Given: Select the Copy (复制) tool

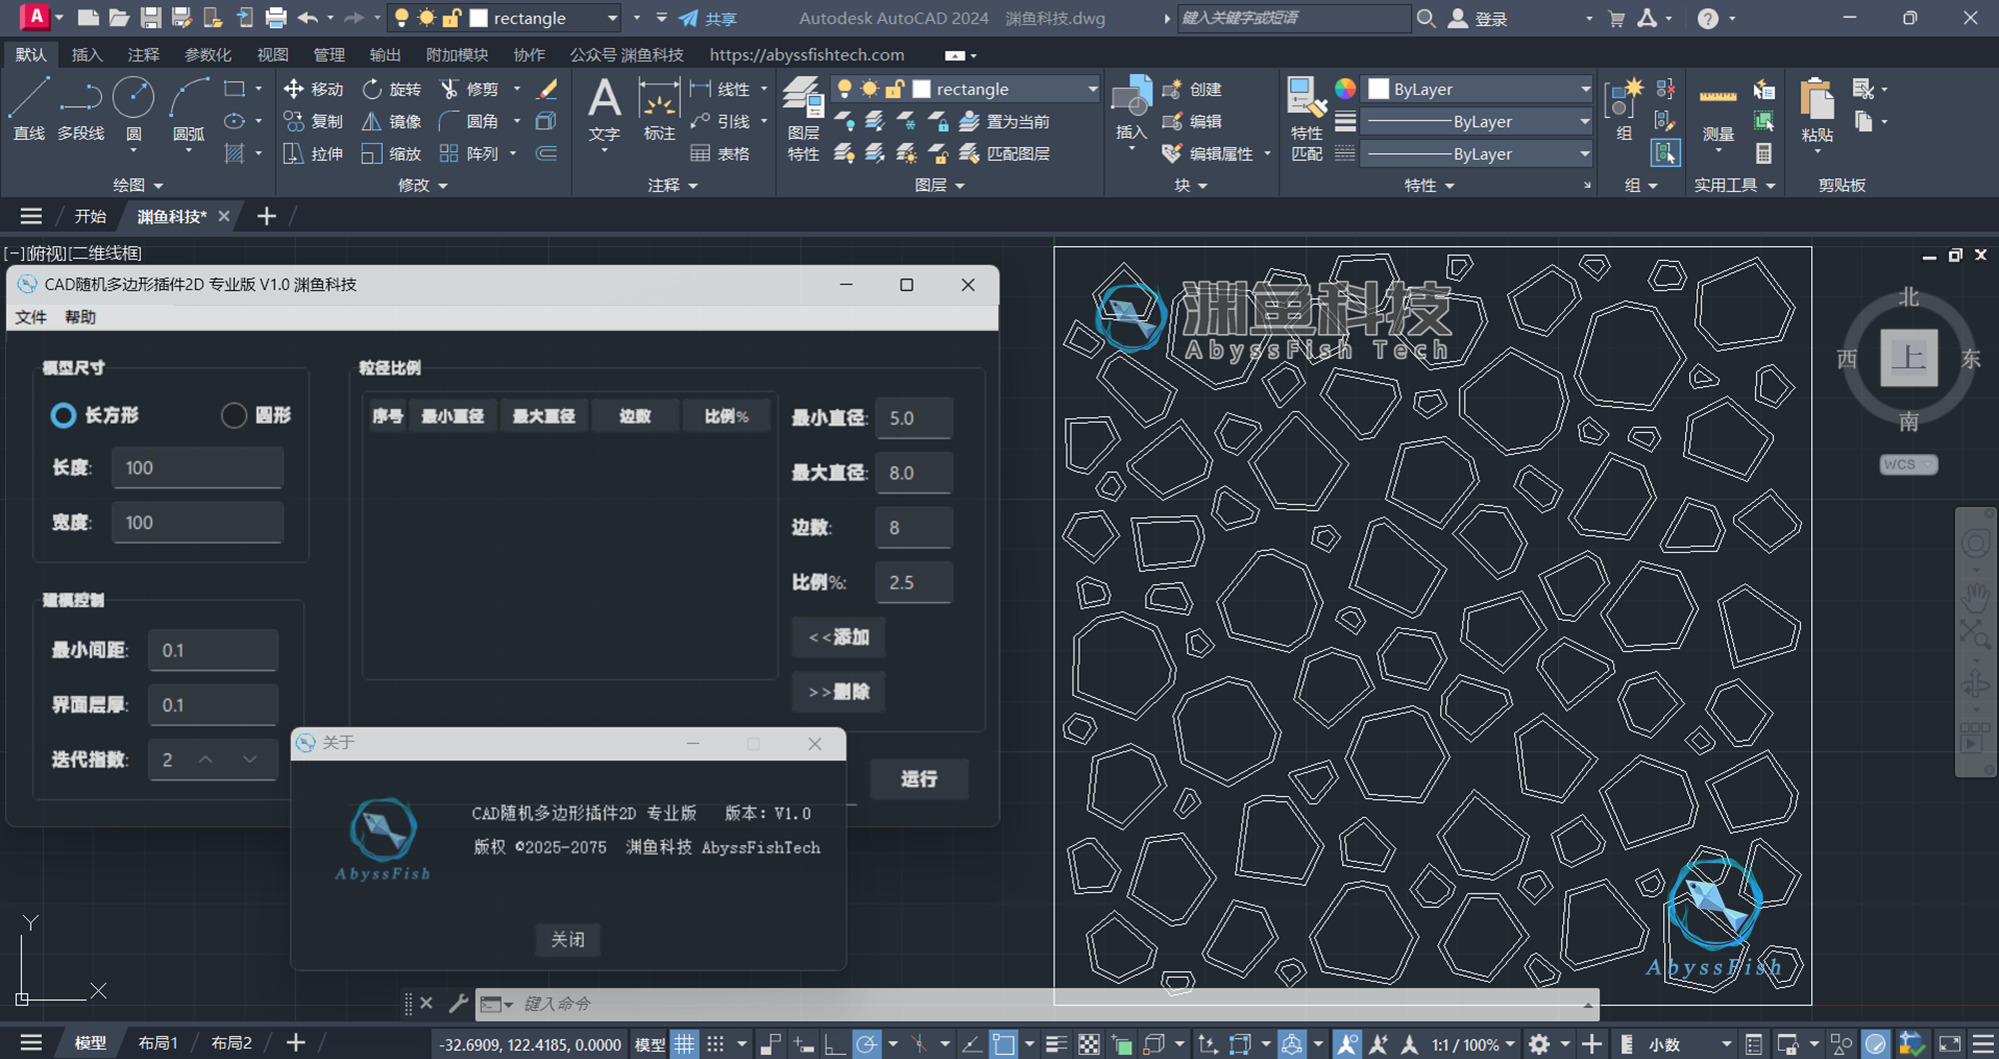Looking at the screenshot, I should pyautogui.click(x=314, y=121).
